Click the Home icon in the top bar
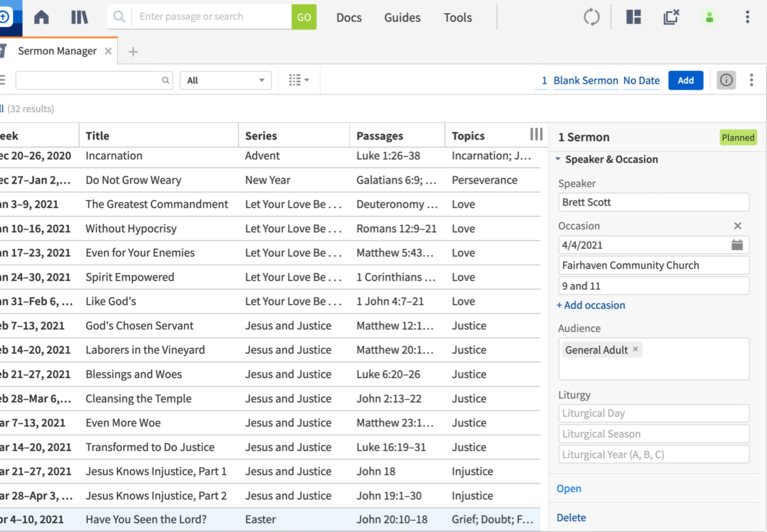767x532 pixels. tap(41, 17)
